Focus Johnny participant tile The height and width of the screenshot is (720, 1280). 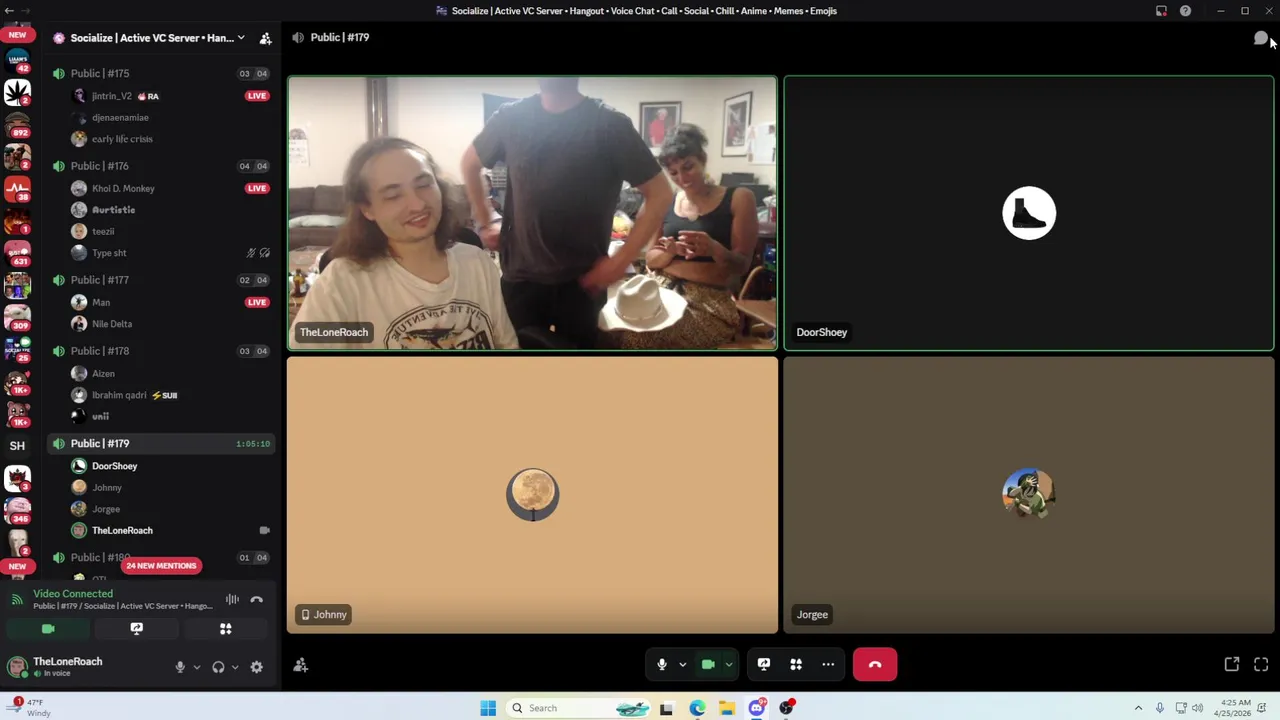pos(532,495)
